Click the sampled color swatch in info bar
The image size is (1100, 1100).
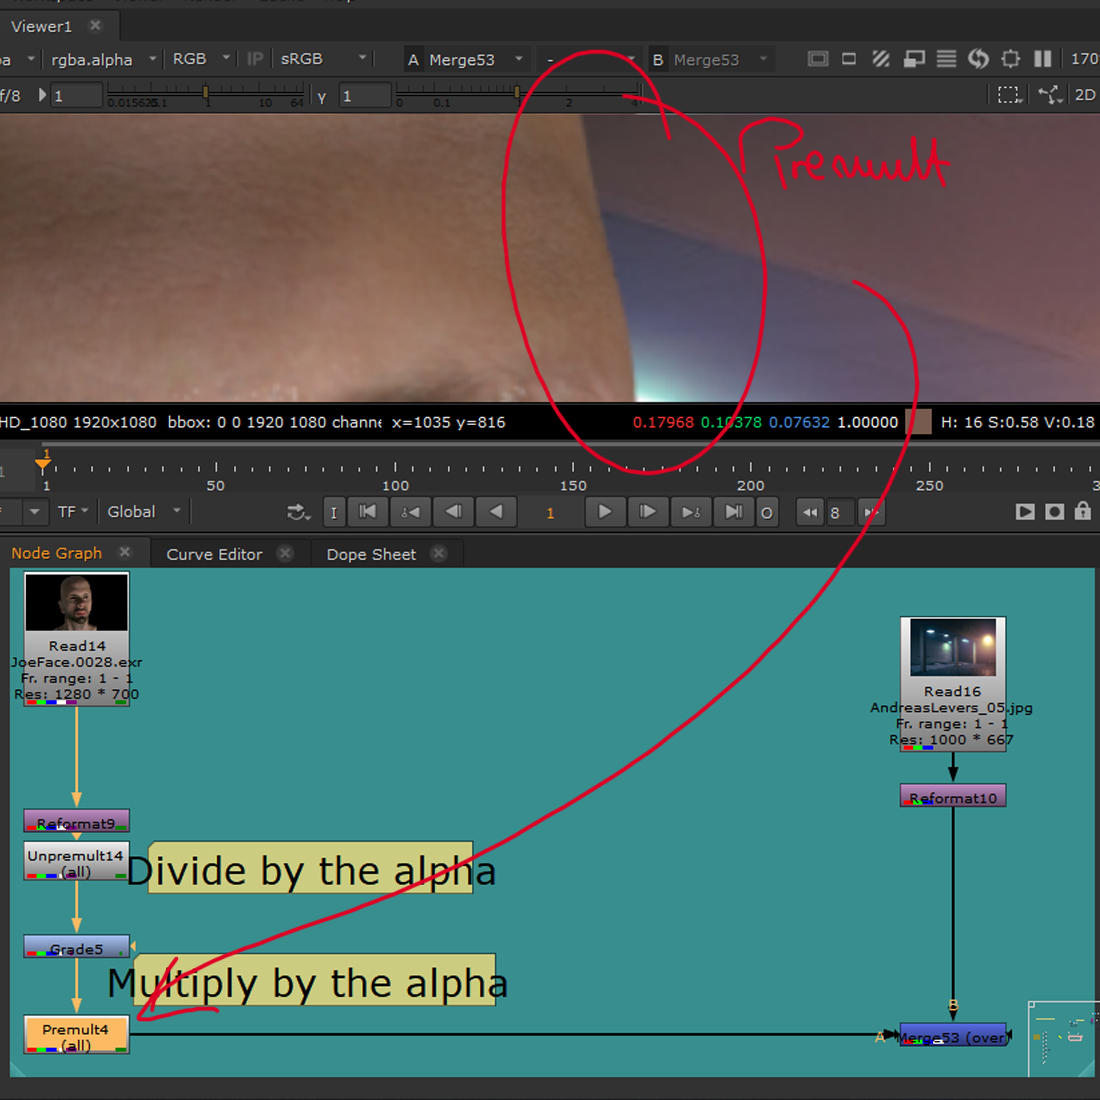tap(918, 422)
